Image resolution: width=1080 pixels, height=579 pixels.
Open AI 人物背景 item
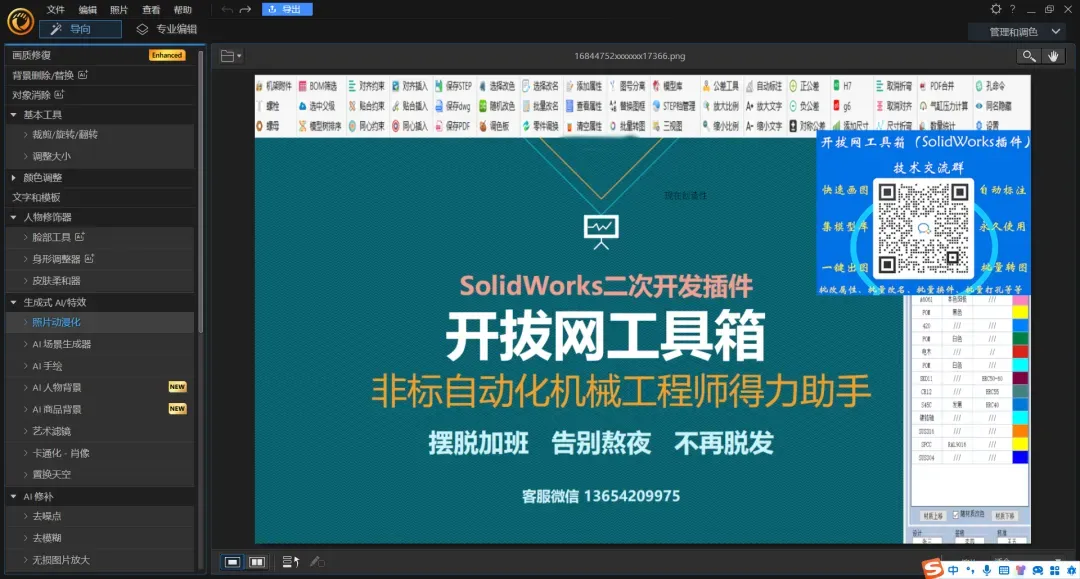click(100, 388)
